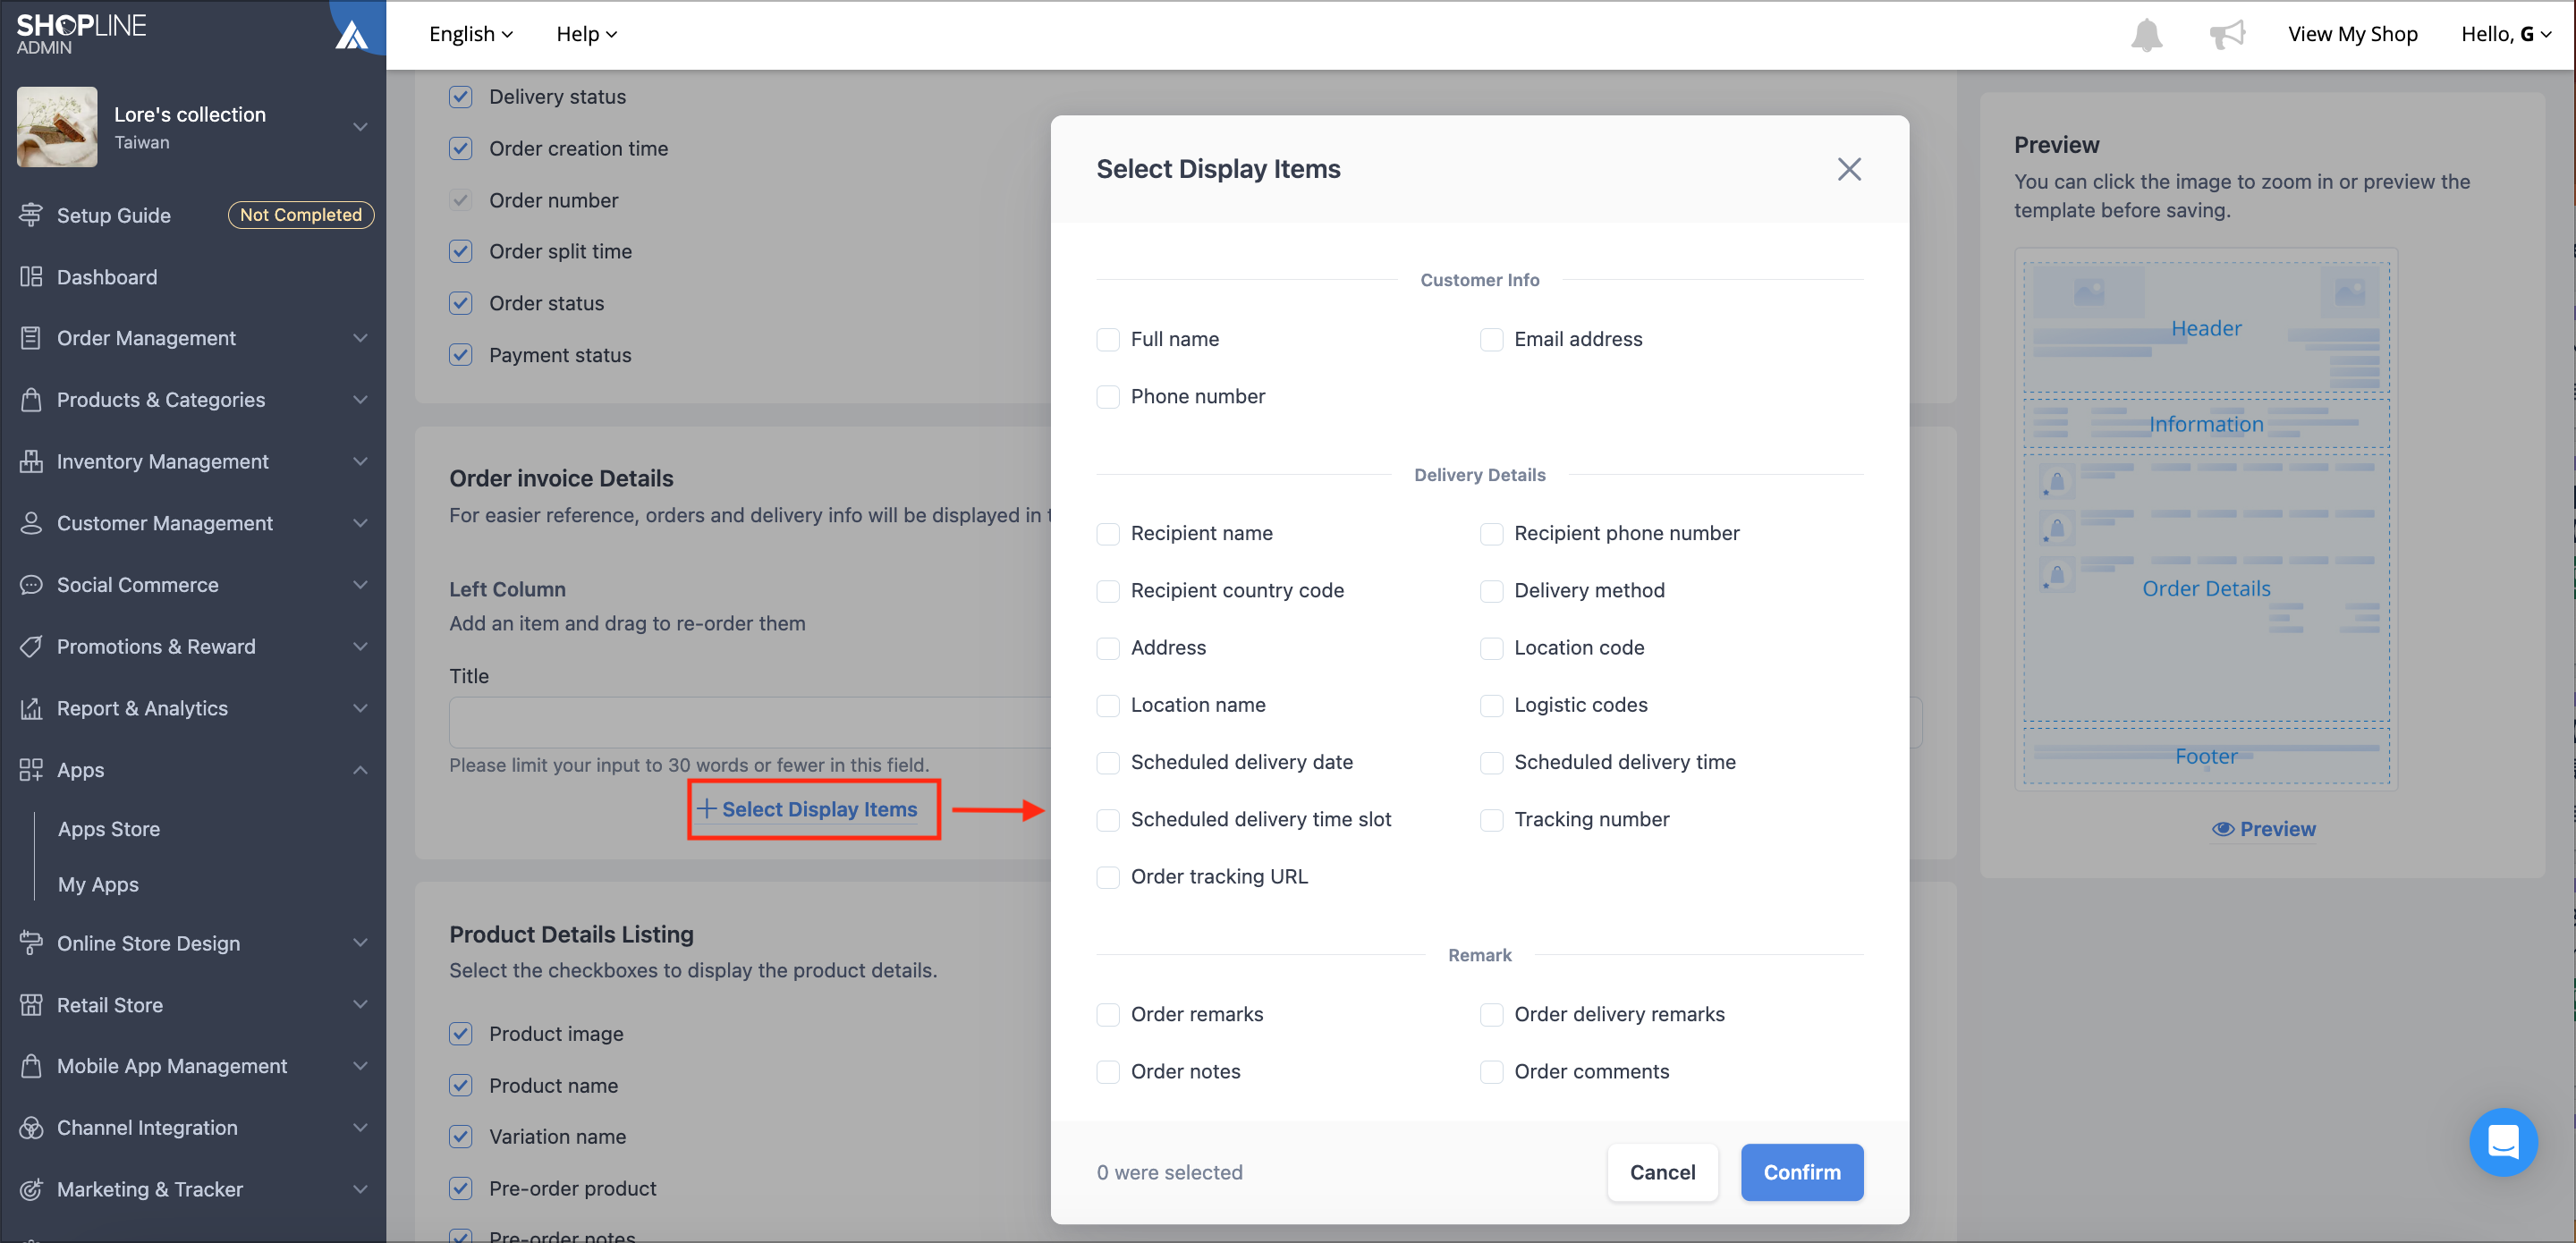The width and height of the screenshot is (2576, 1243).
Task: Uncheck the Product image checkbox
Action: pos(460,1033)
